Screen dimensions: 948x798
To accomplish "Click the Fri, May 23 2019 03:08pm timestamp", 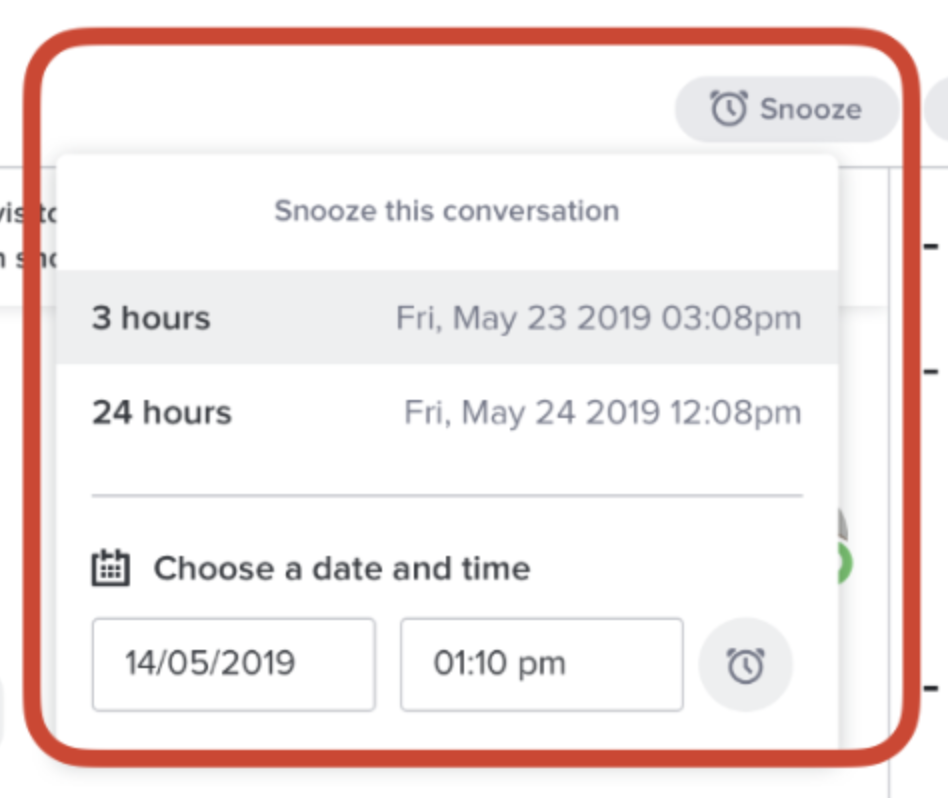I will tap(599, 318).
